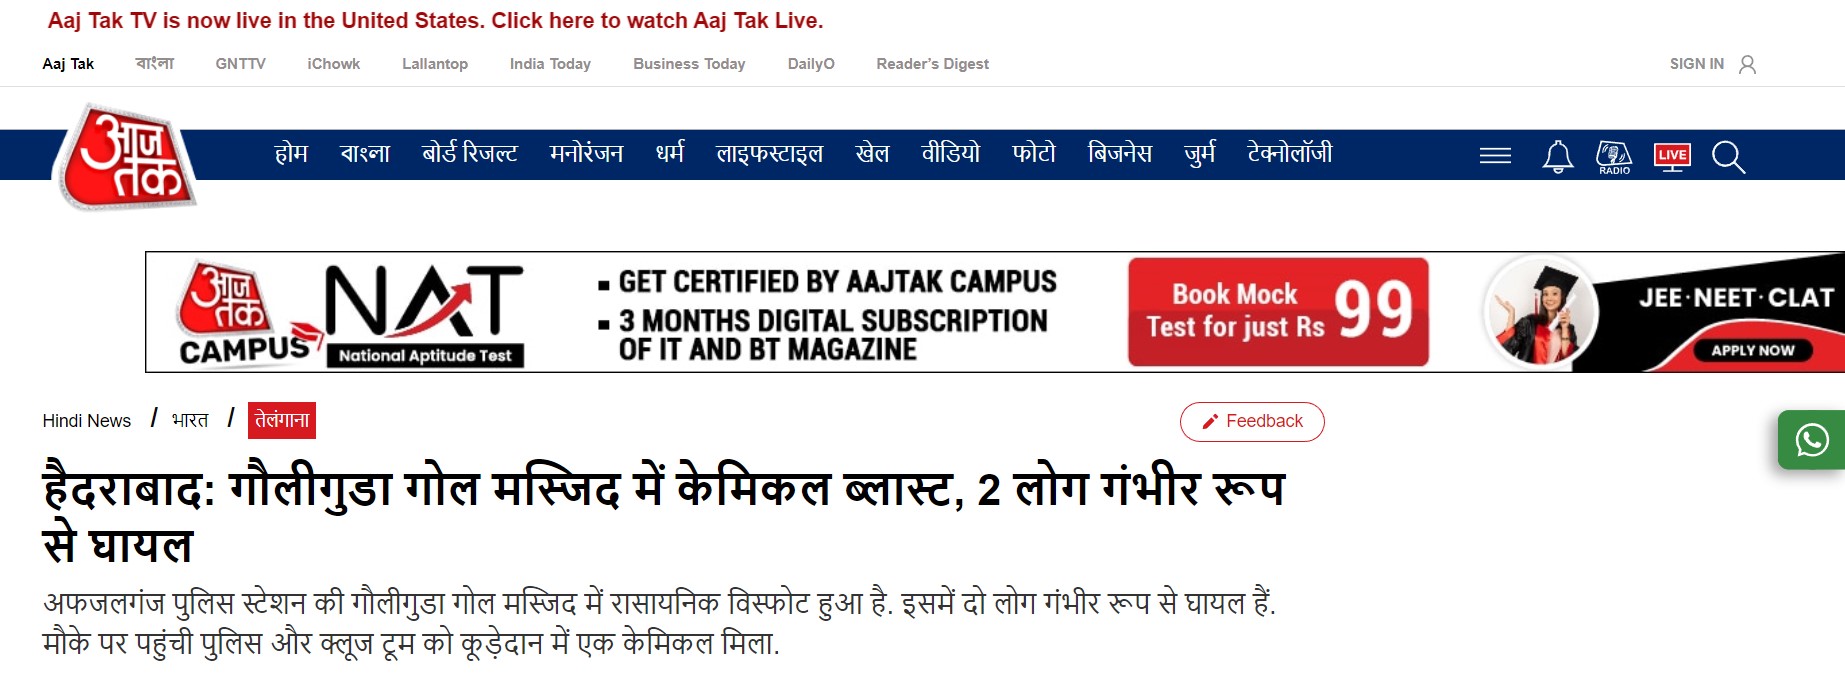Open the होम nav item
Viewport: 1845px width, 694px height.
(x=291, y=153)
